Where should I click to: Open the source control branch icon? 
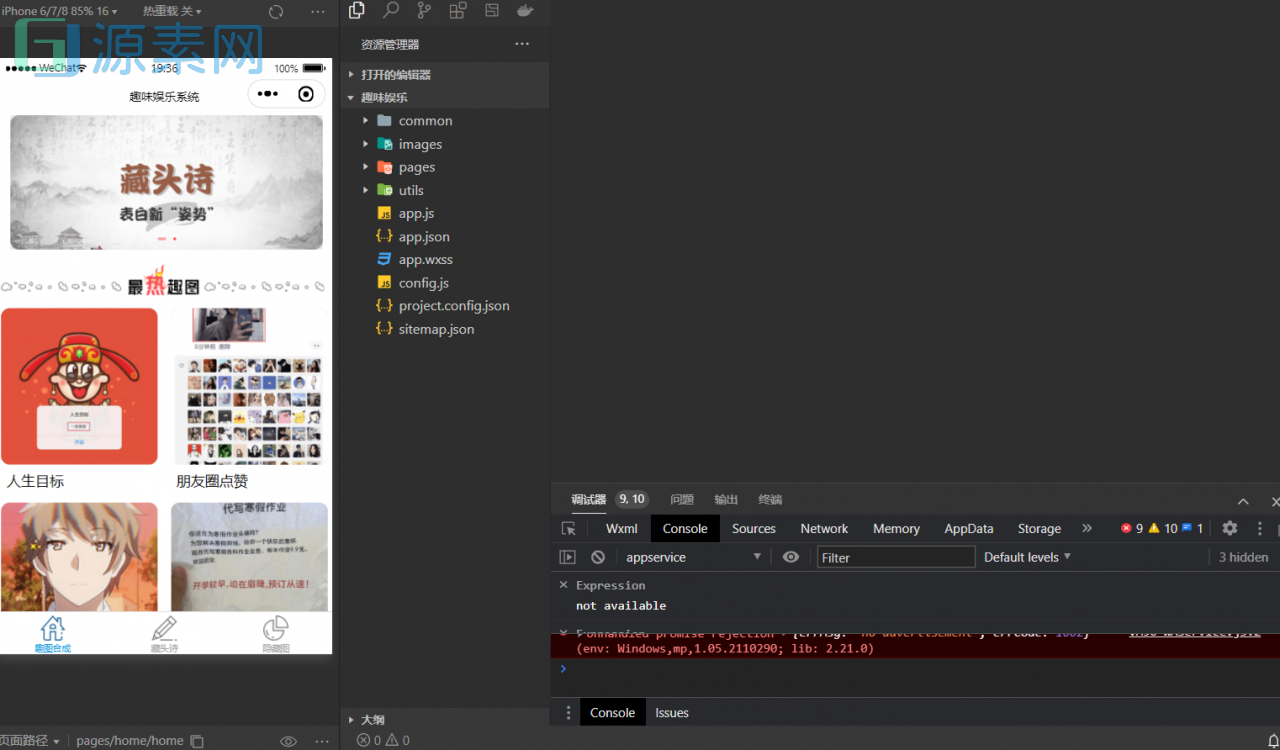424,11
